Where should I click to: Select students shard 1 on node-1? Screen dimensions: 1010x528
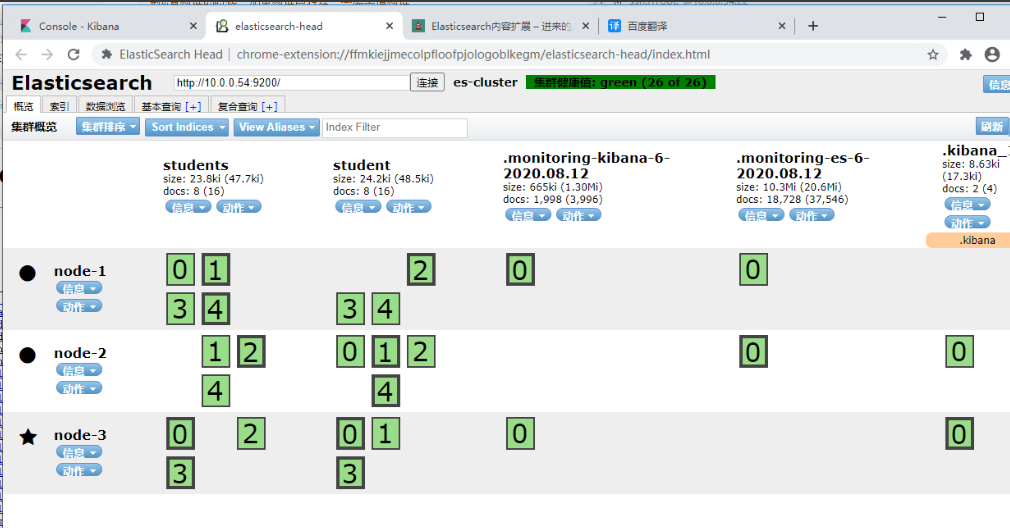216,270
